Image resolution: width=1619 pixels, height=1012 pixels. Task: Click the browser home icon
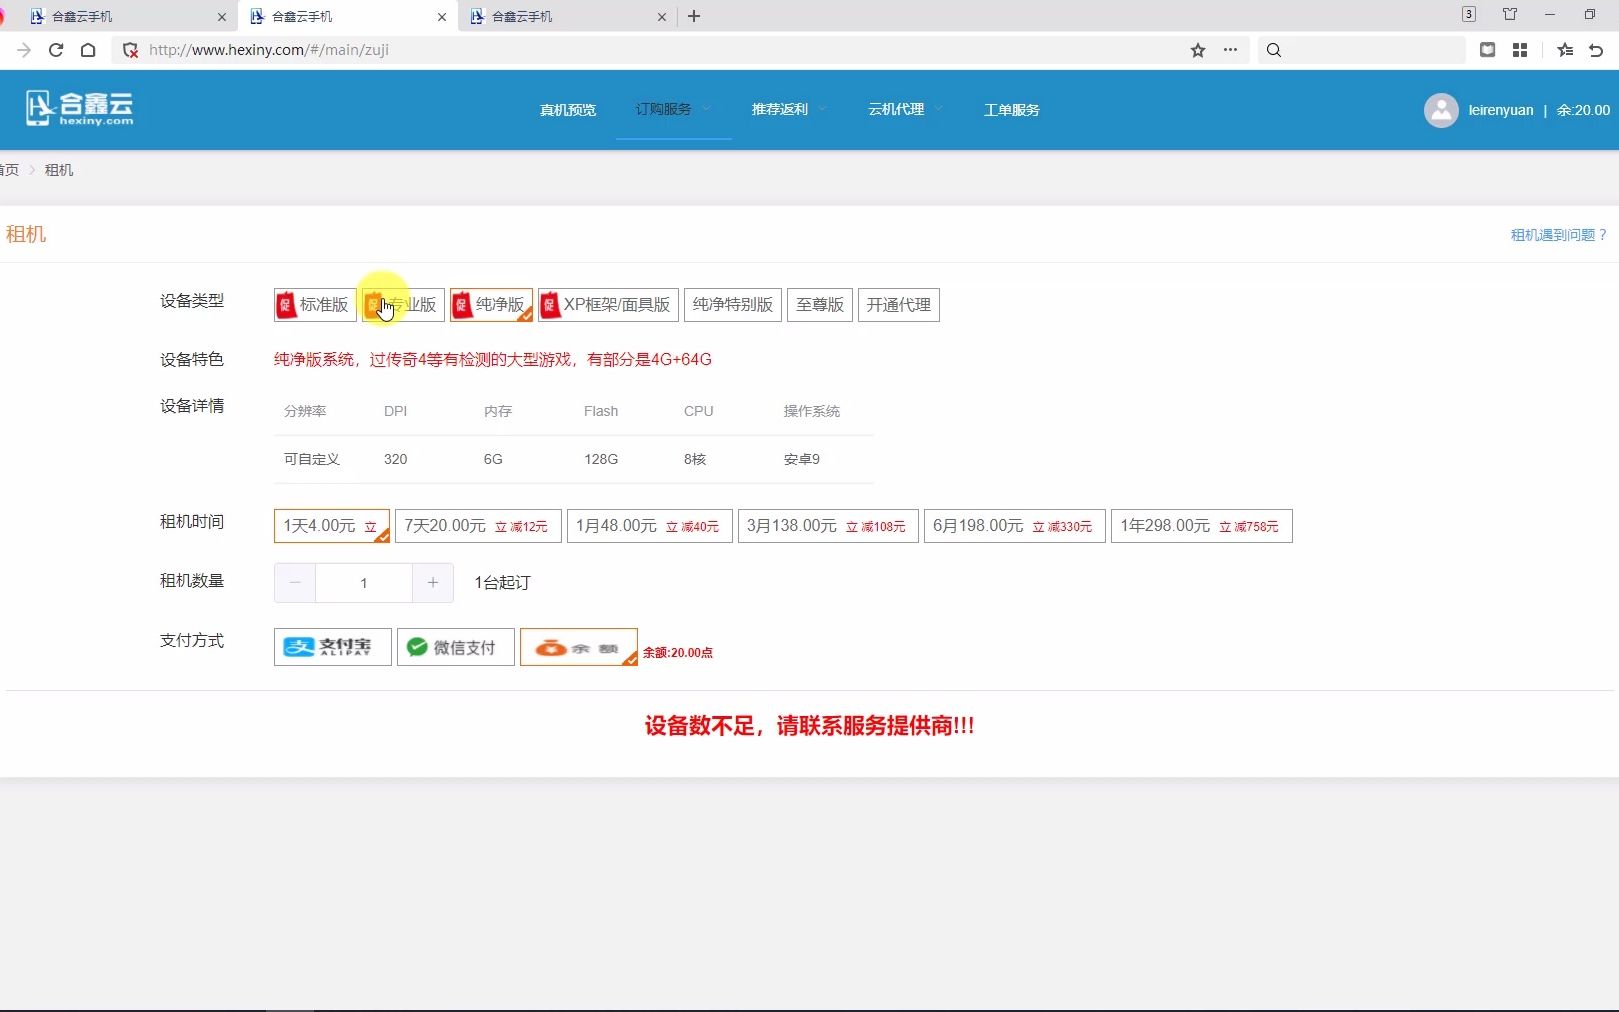coord(88,50)
